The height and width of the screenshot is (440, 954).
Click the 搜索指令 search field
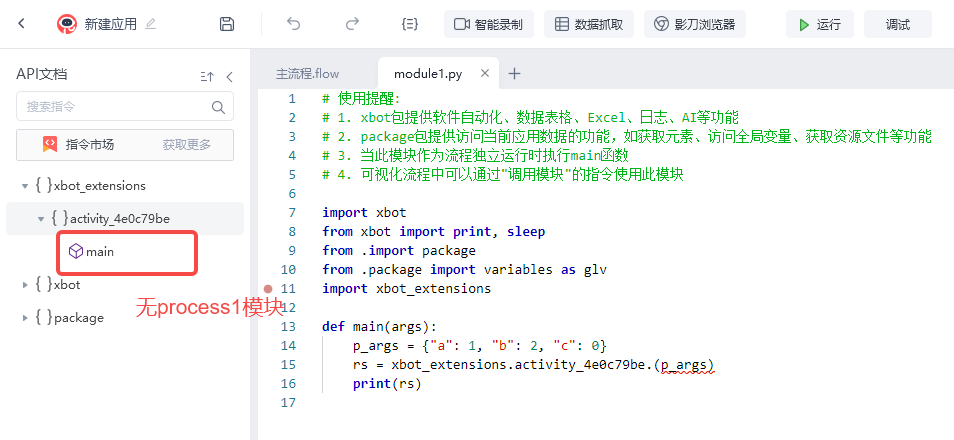[x=125, y=107]
